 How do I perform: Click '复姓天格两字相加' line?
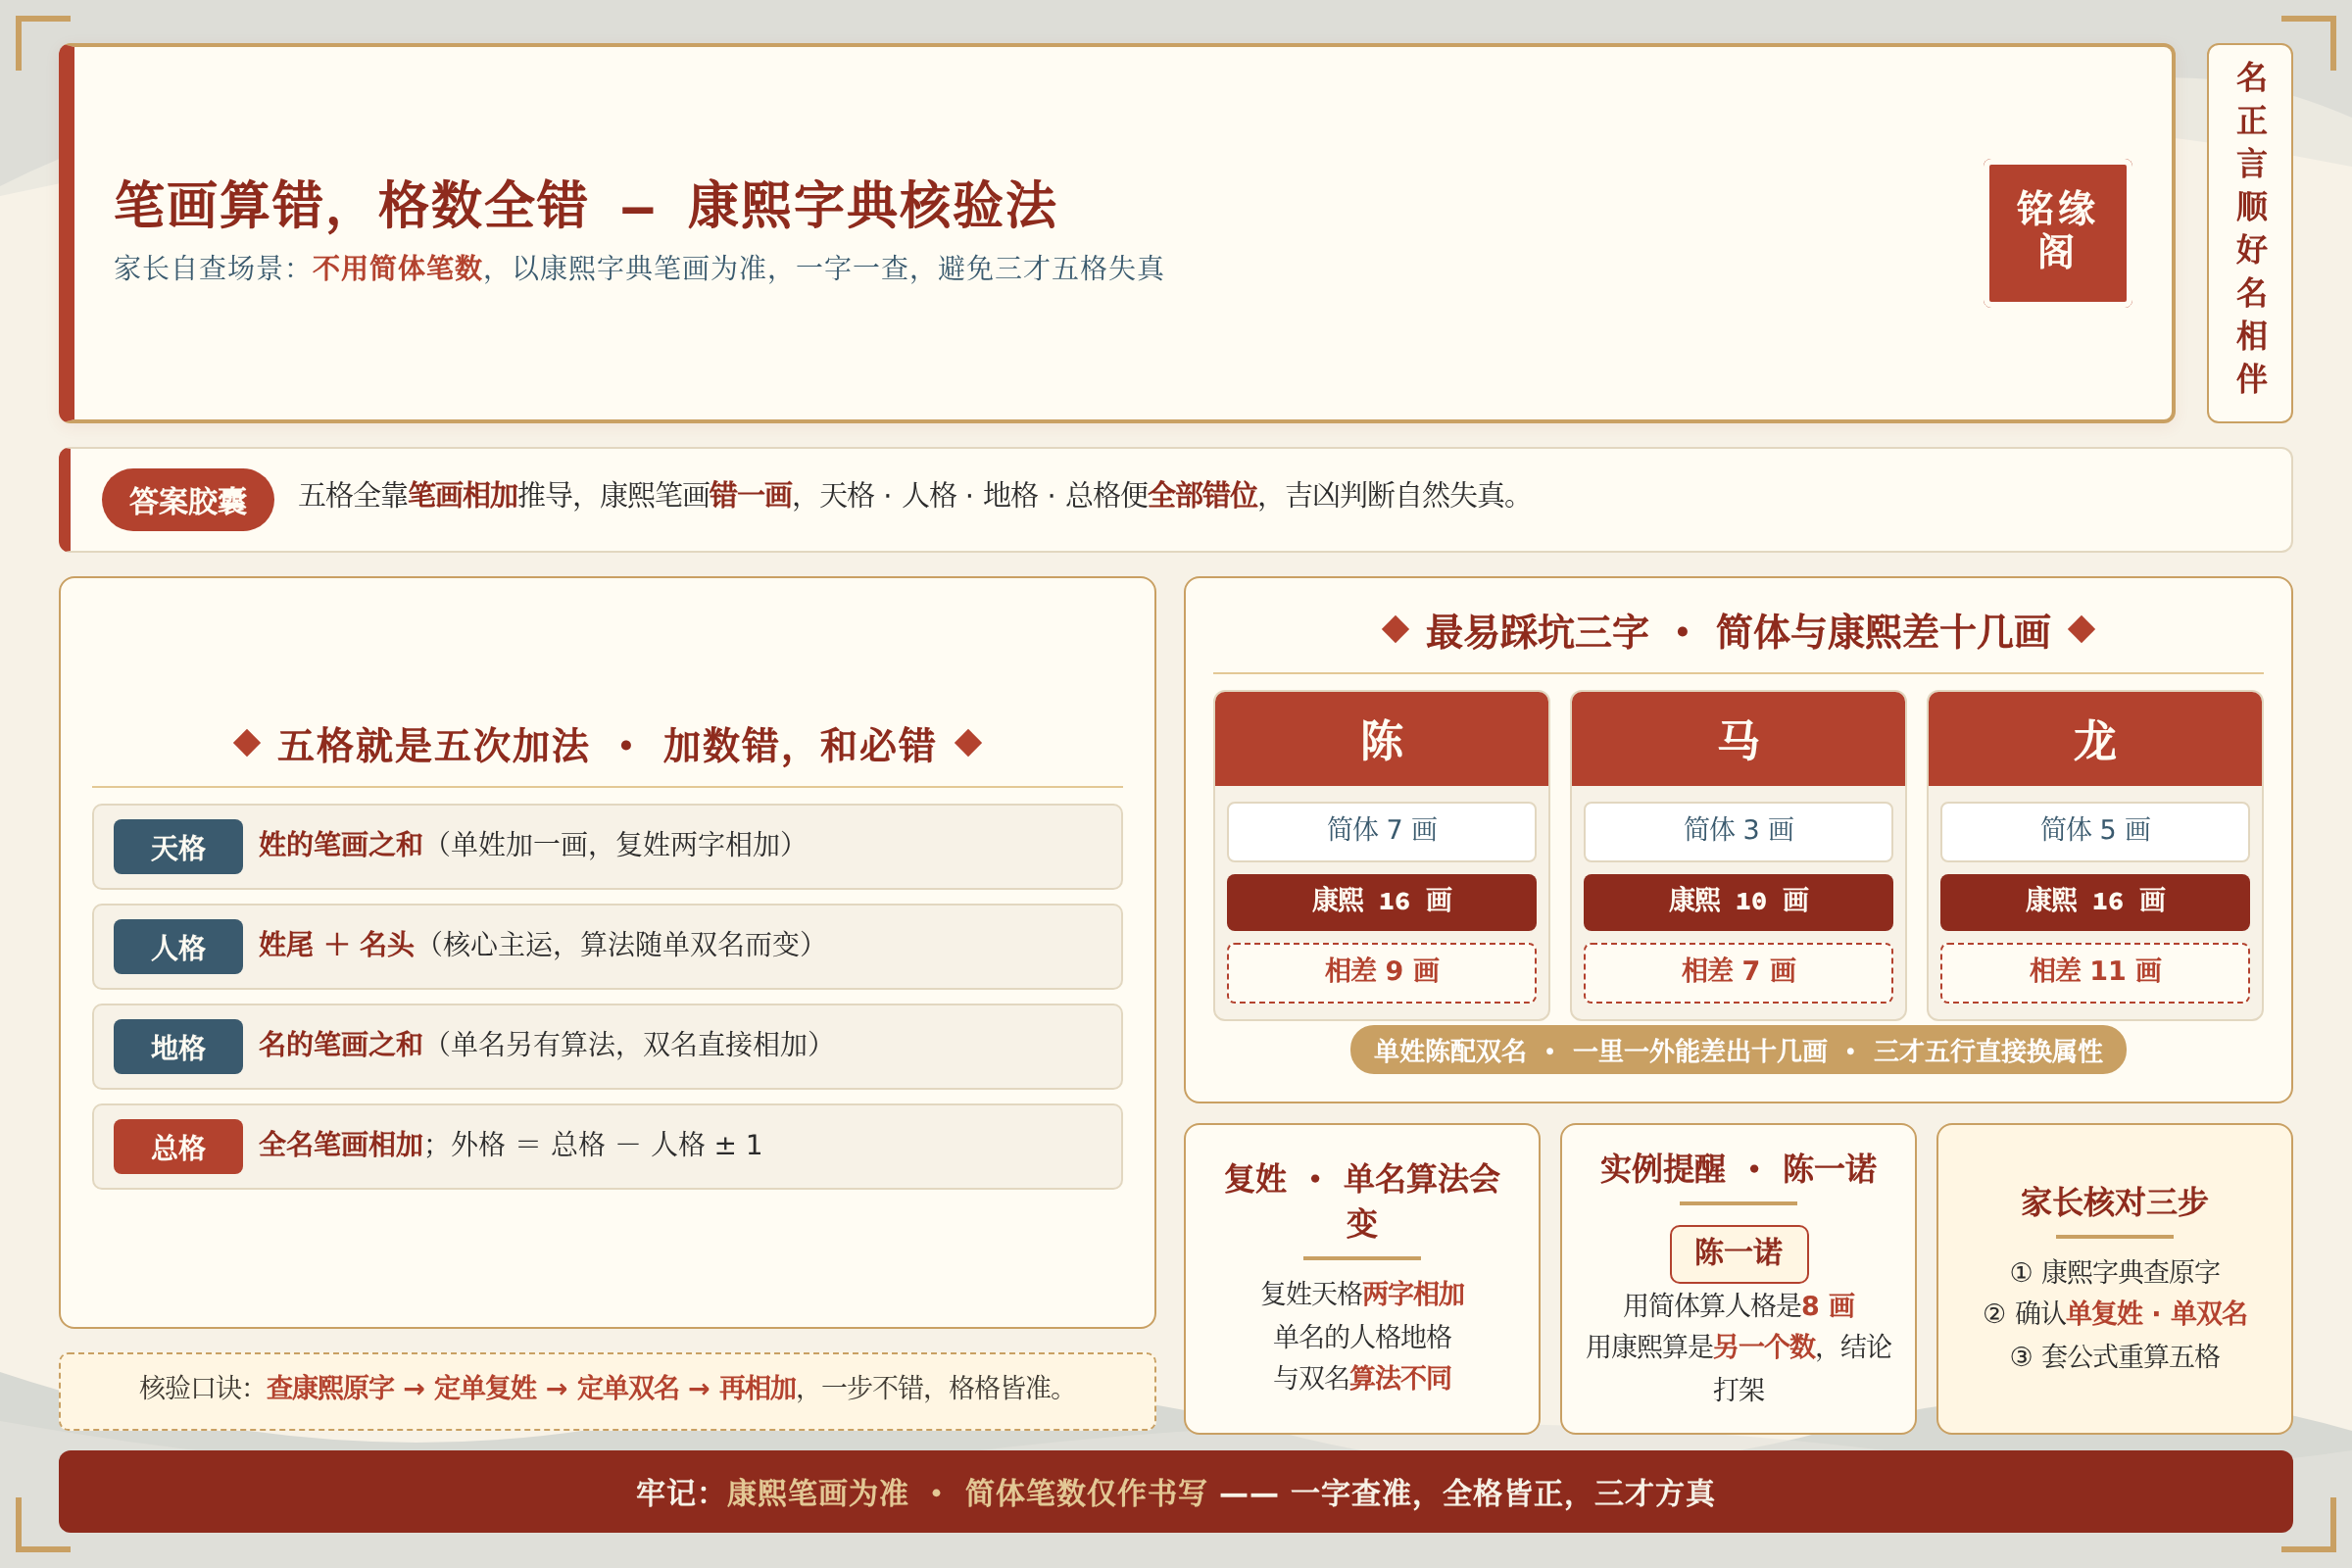coord(1362,1294)
